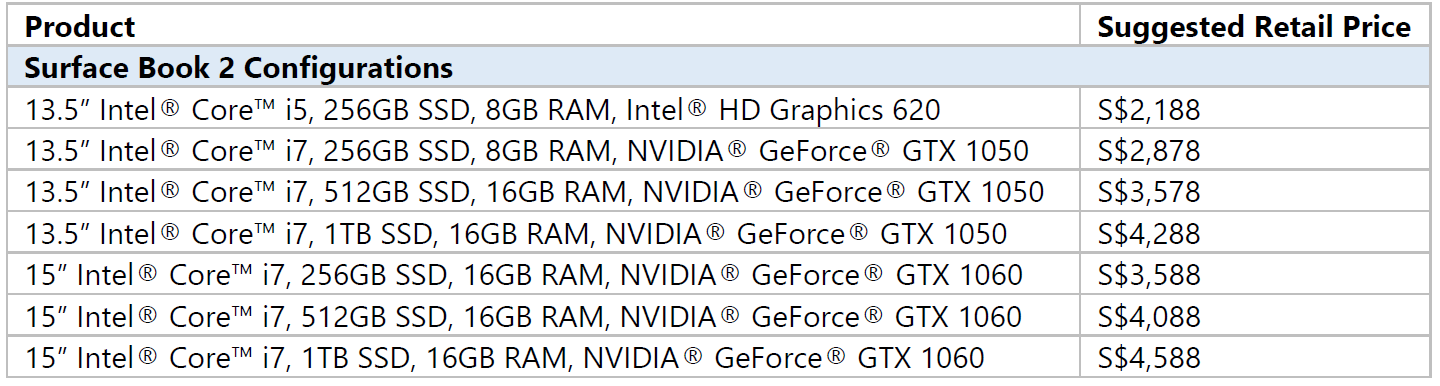Click the S$2,878 price cell
The width and height of the screenshot is (1440, 386).
click(x=1254, y=151)
